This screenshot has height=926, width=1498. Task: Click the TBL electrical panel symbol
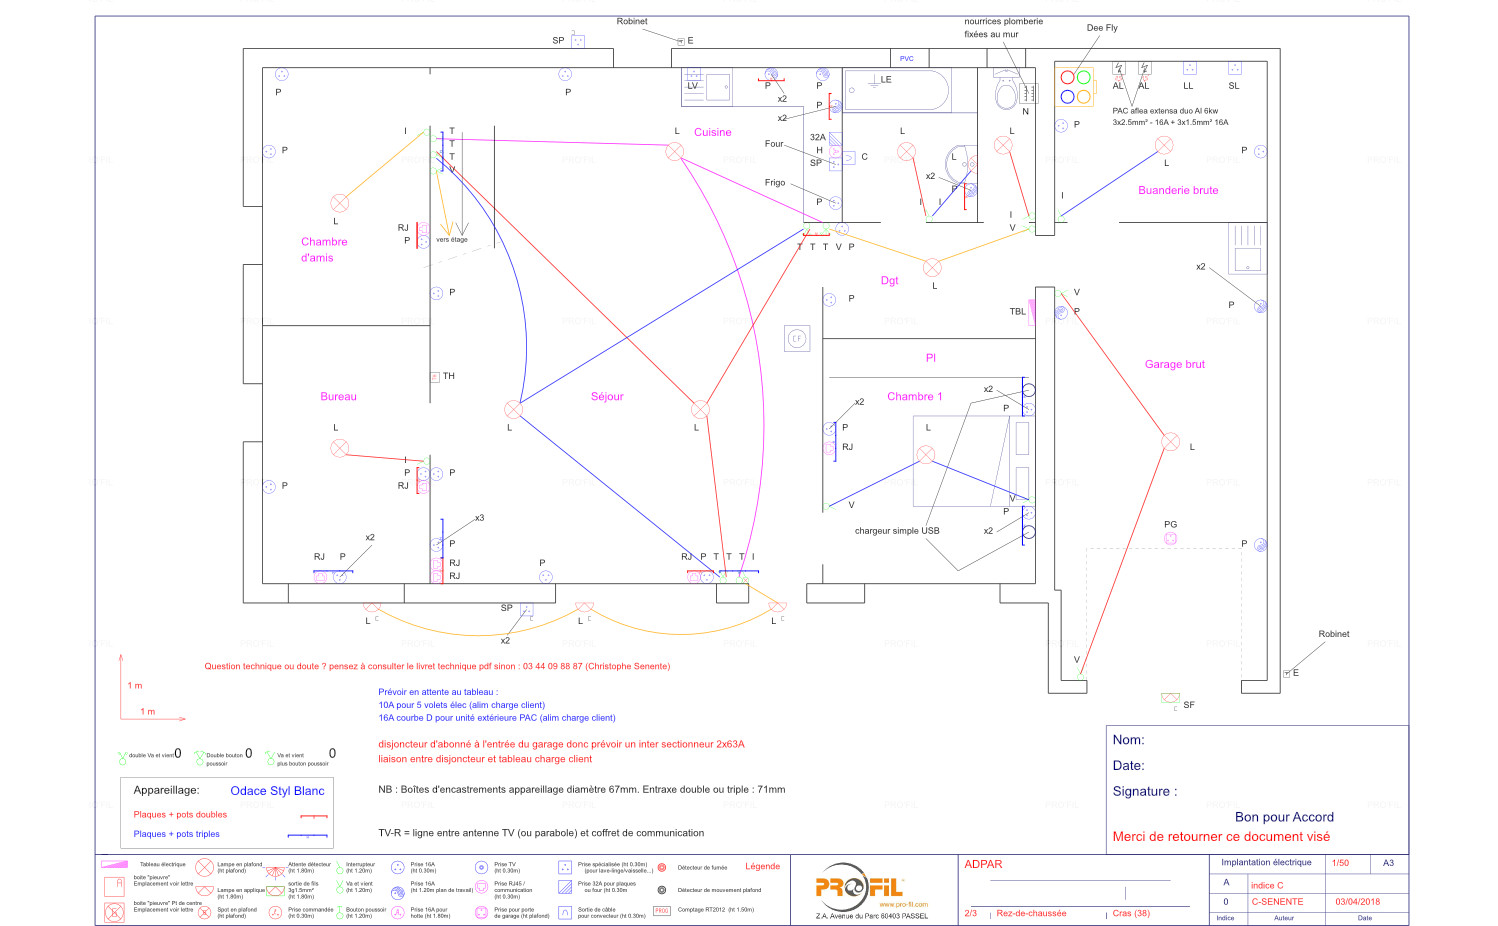click(1033, 312)
